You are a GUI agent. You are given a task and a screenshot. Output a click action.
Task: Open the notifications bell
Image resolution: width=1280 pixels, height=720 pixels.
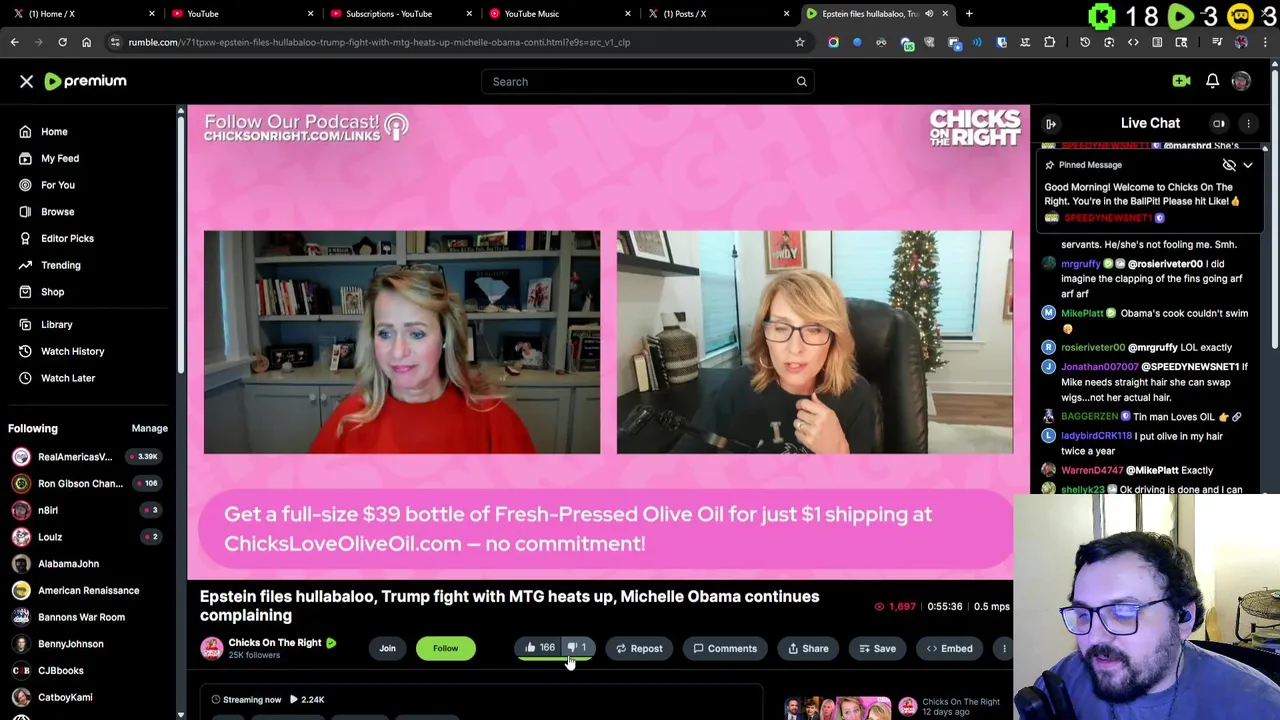click(x=1212, y=81)
